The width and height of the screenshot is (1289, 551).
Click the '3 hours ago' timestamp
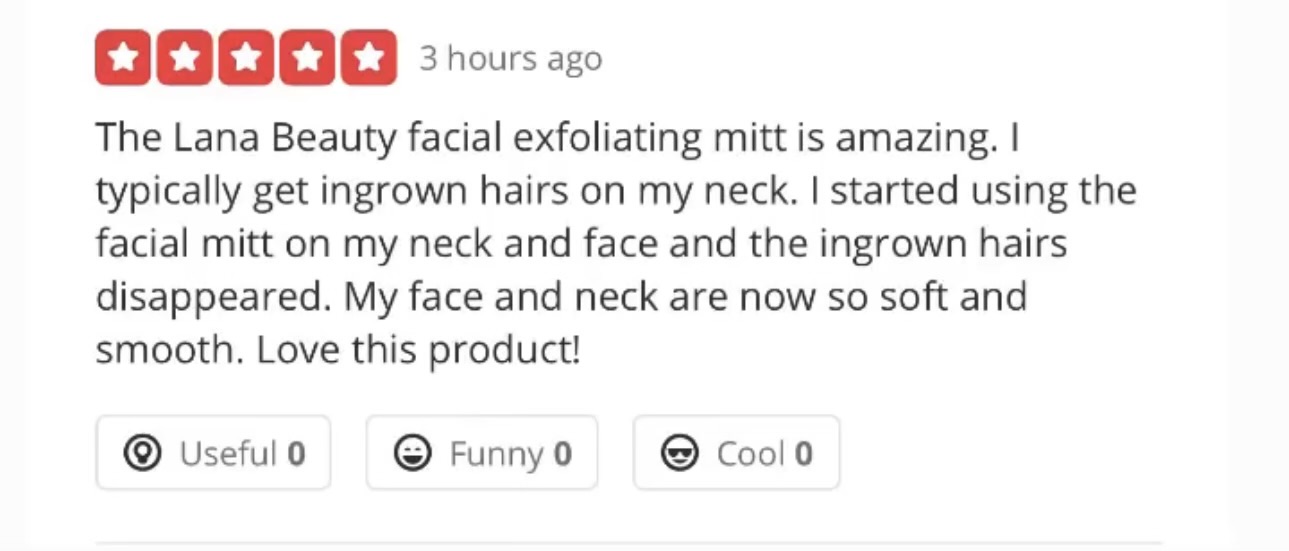[510, 59]
